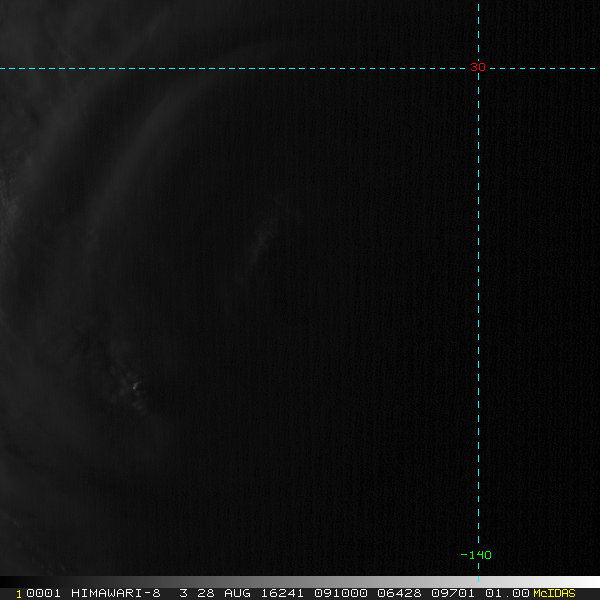
Task: Click the green -140 longitude label
Action: [476, 555]
